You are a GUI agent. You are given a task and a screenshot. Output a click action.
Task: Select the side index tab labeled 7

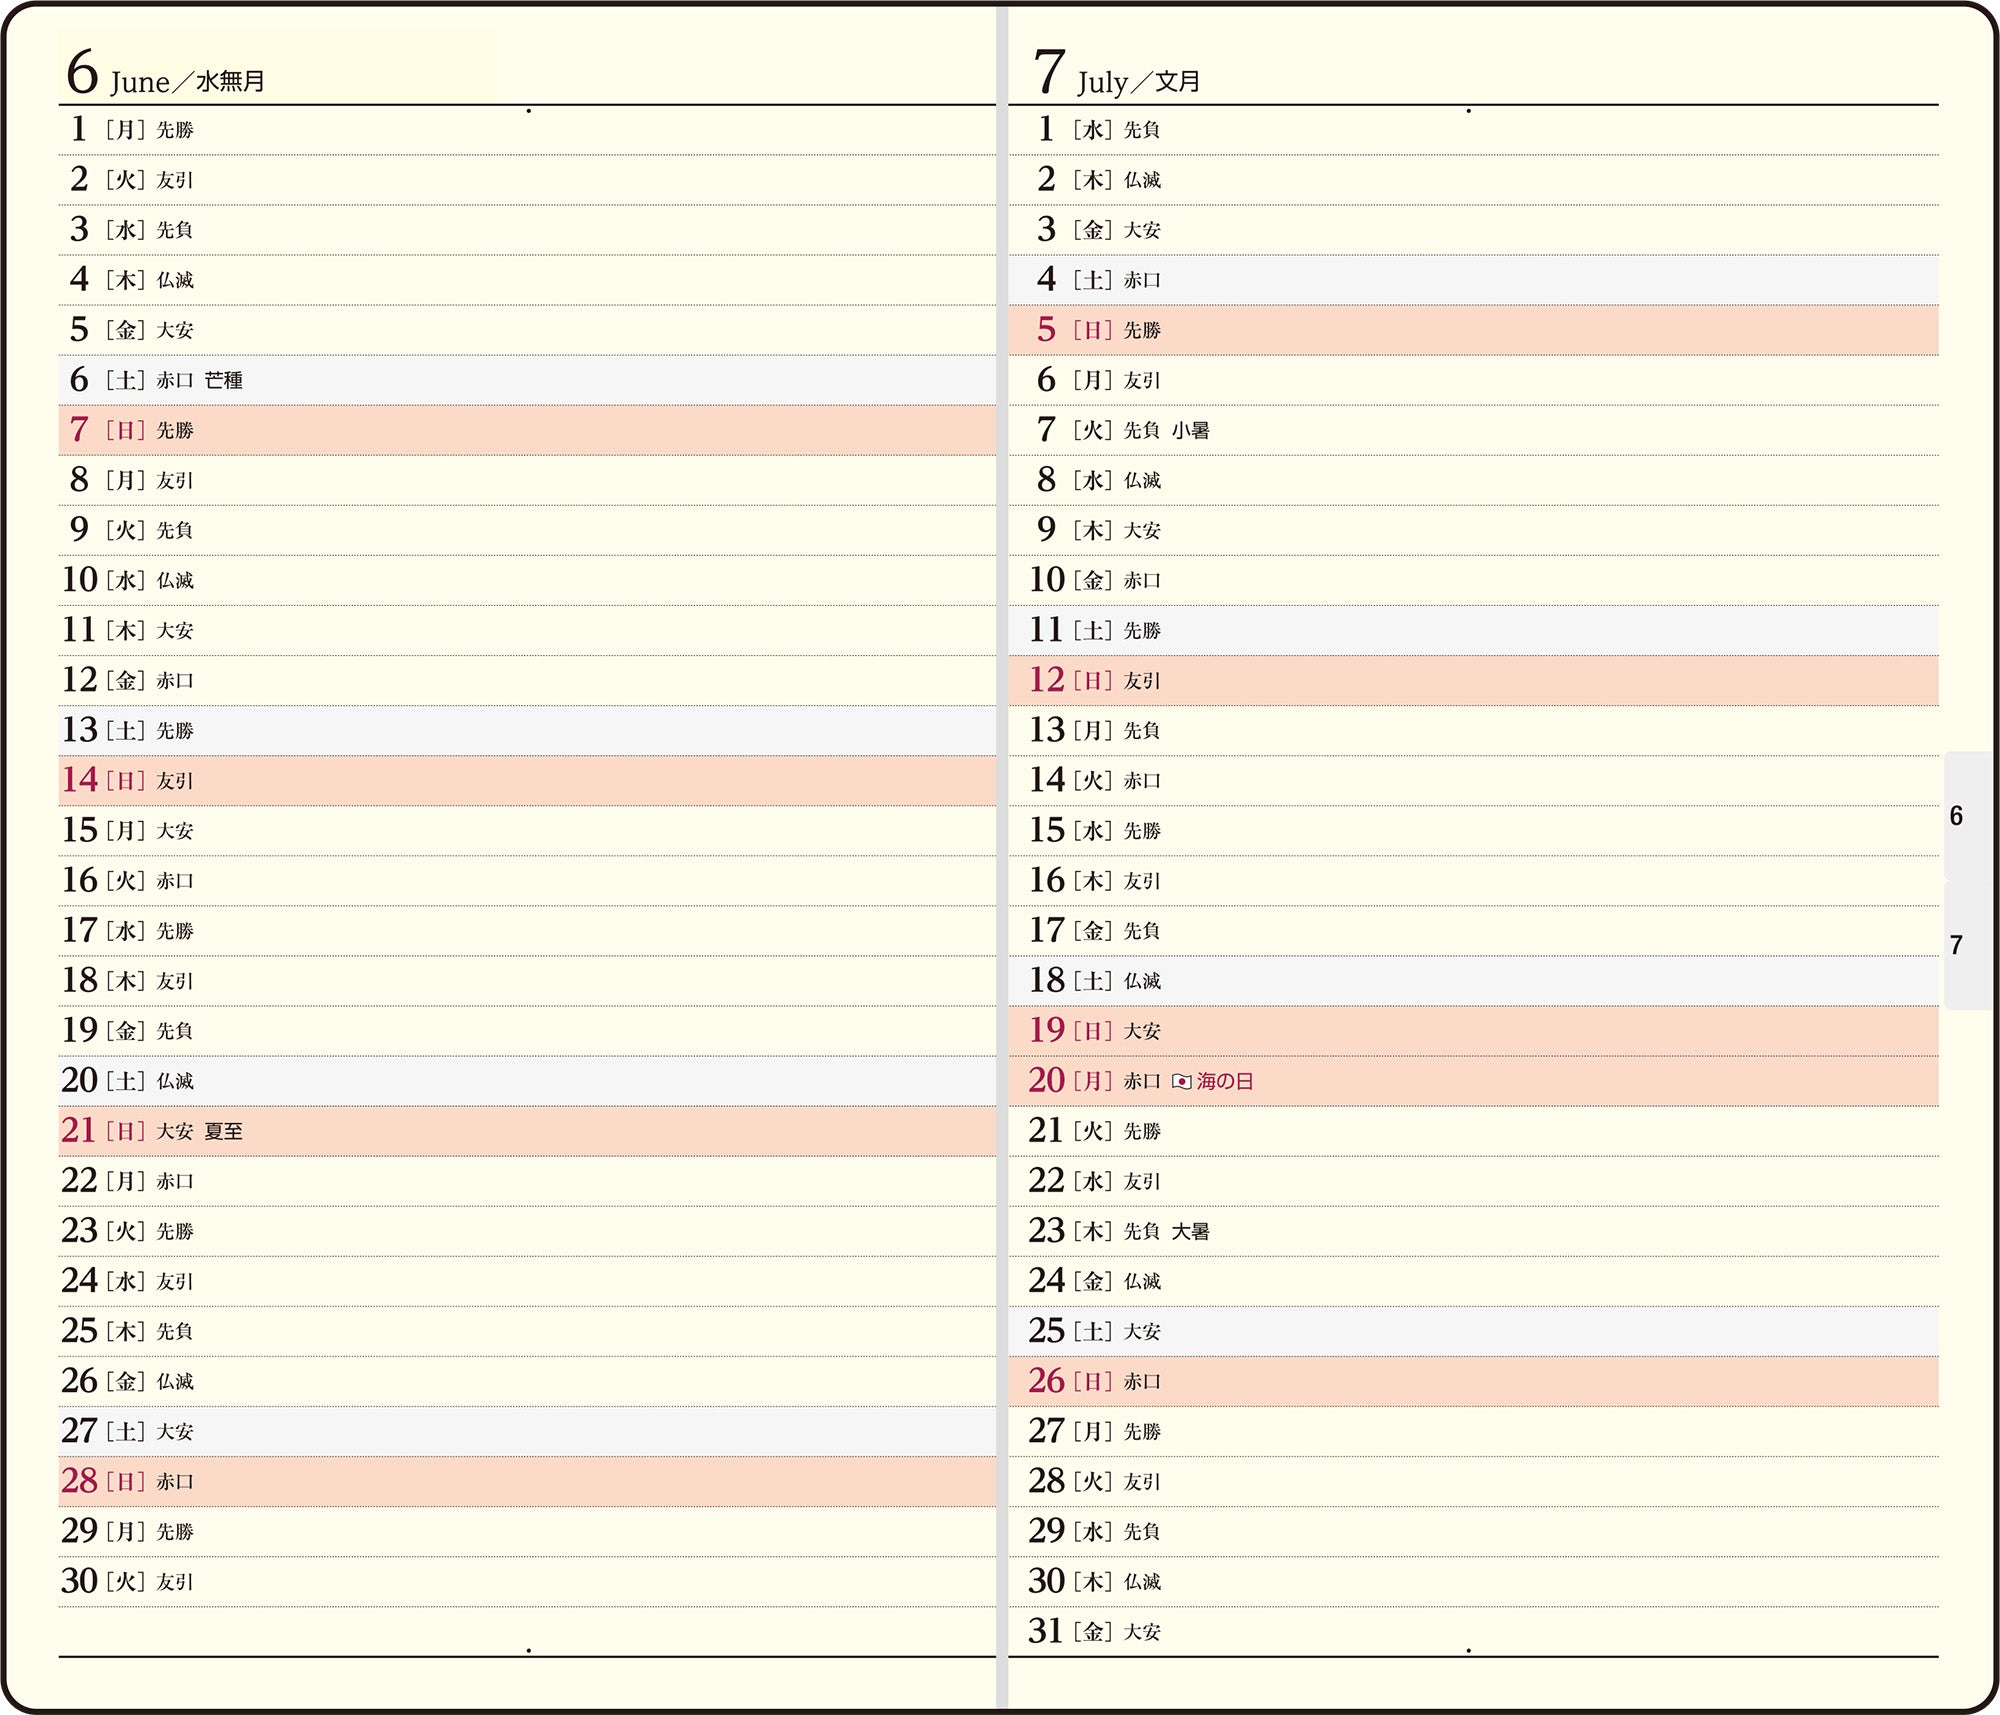point(1968,945)
